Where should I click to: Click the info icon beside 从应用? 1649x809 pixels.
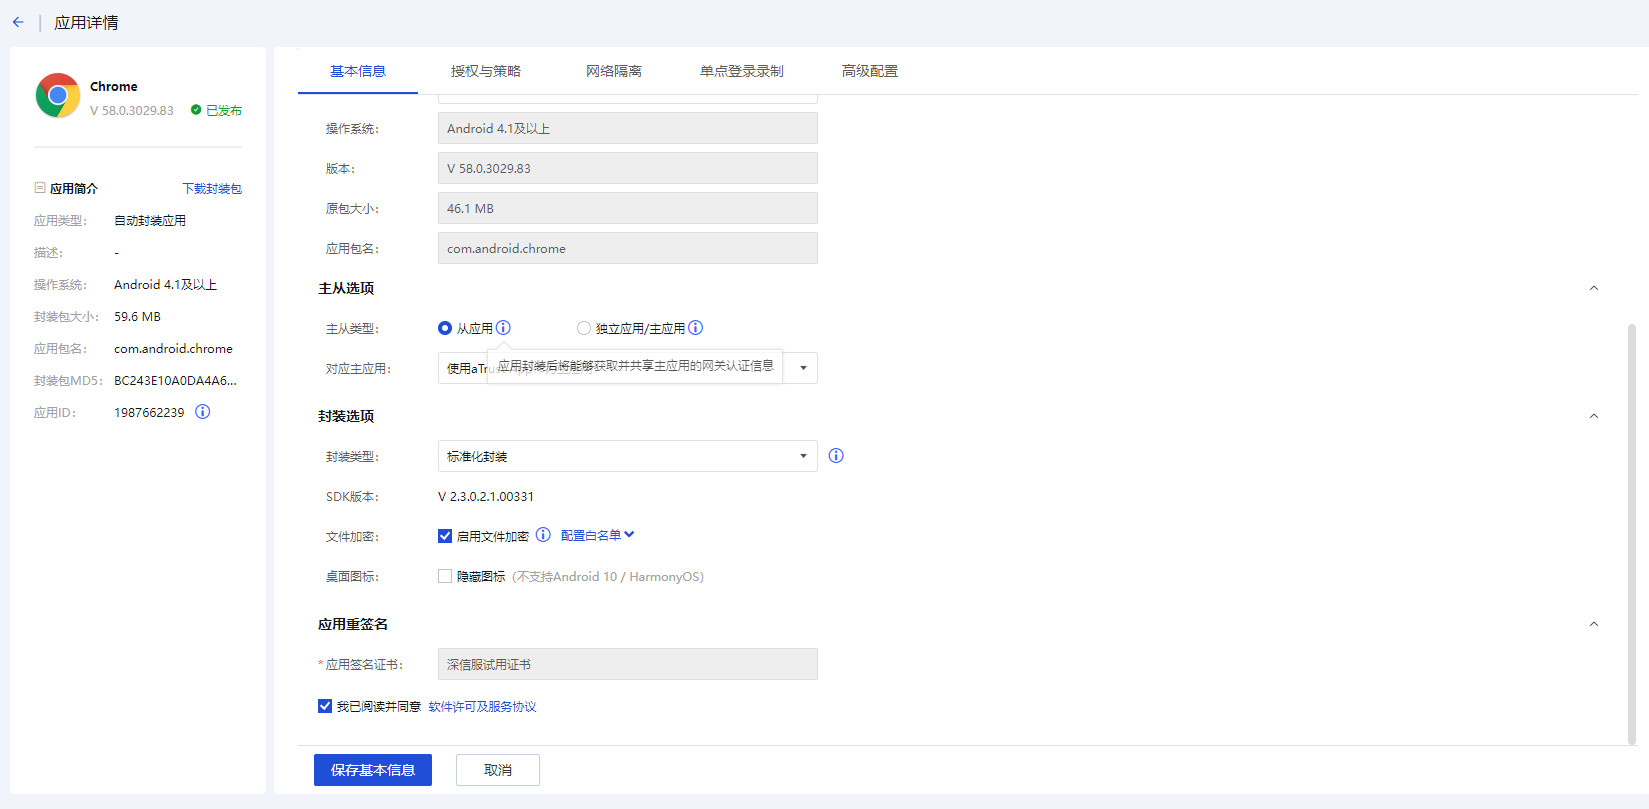(x=504, y=328)
